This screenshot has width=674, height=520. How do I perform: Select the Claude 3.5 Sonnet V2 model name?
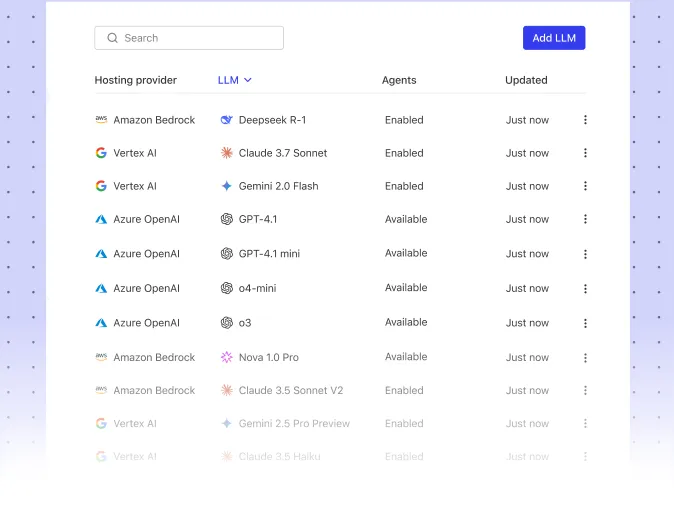(291, 390)
